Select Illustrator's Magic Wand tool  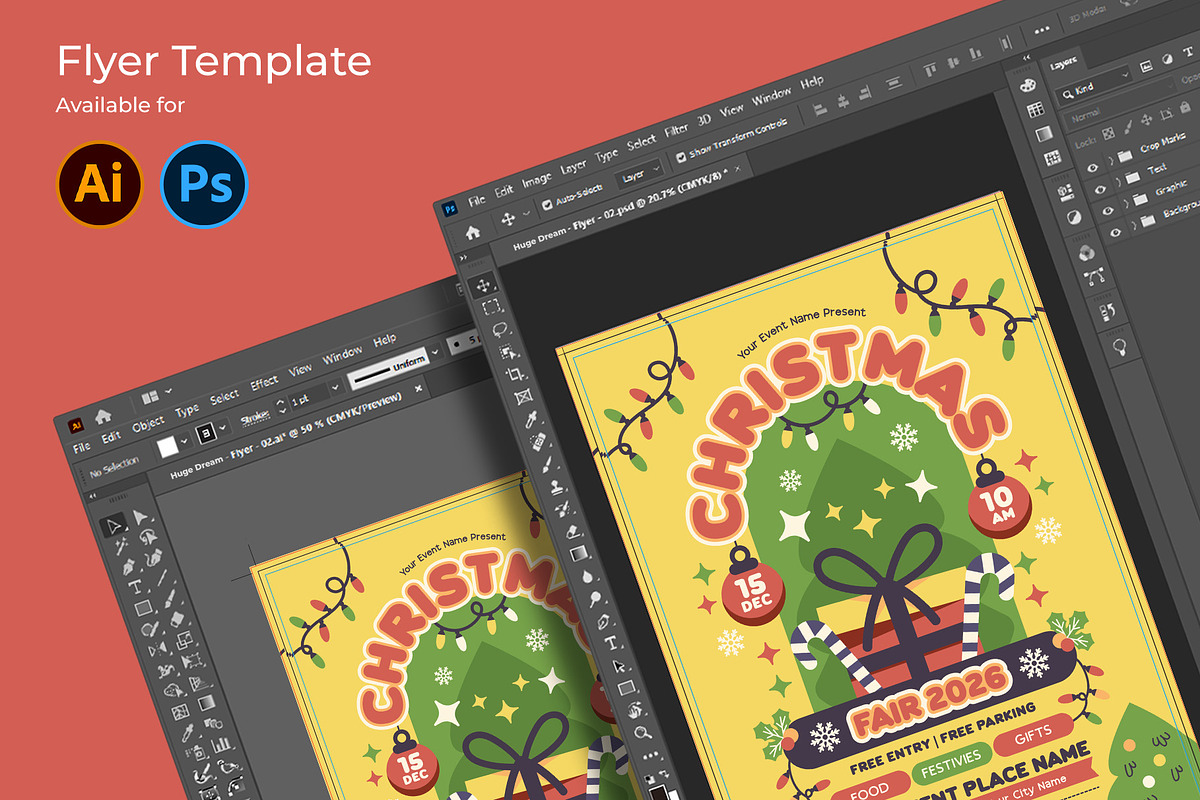coord(120,547)
